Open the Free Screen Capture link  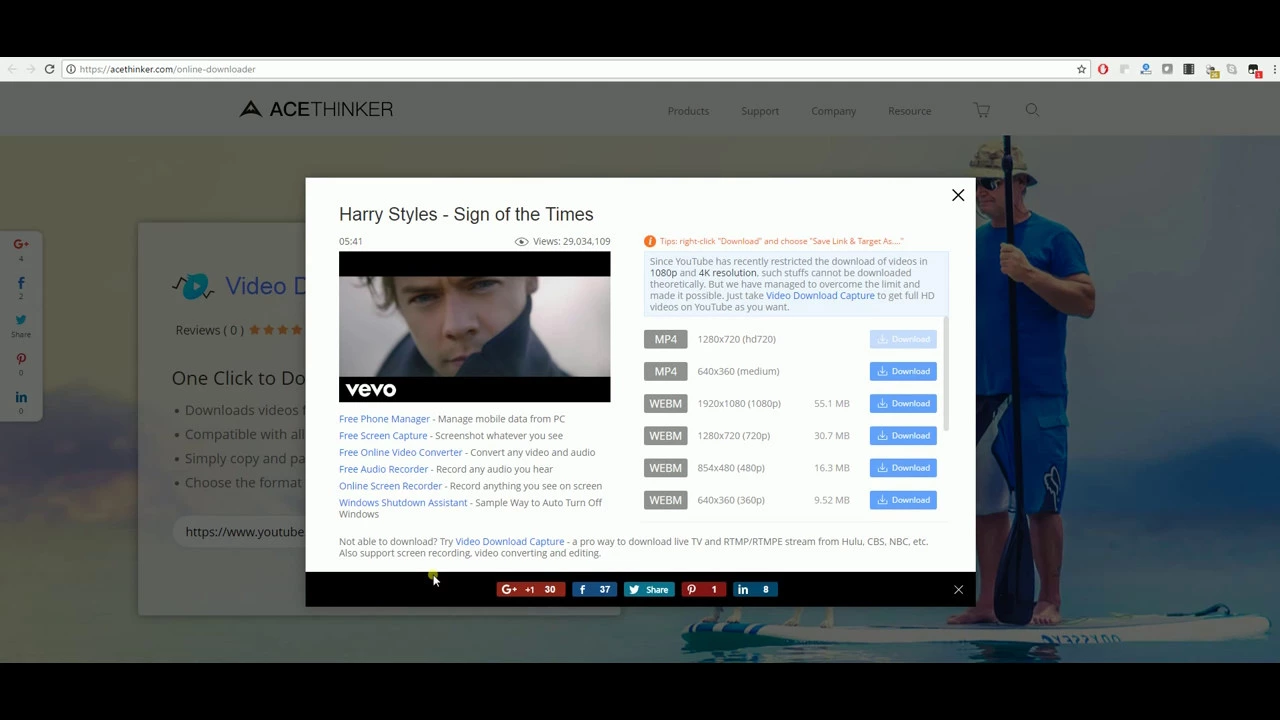383,436
